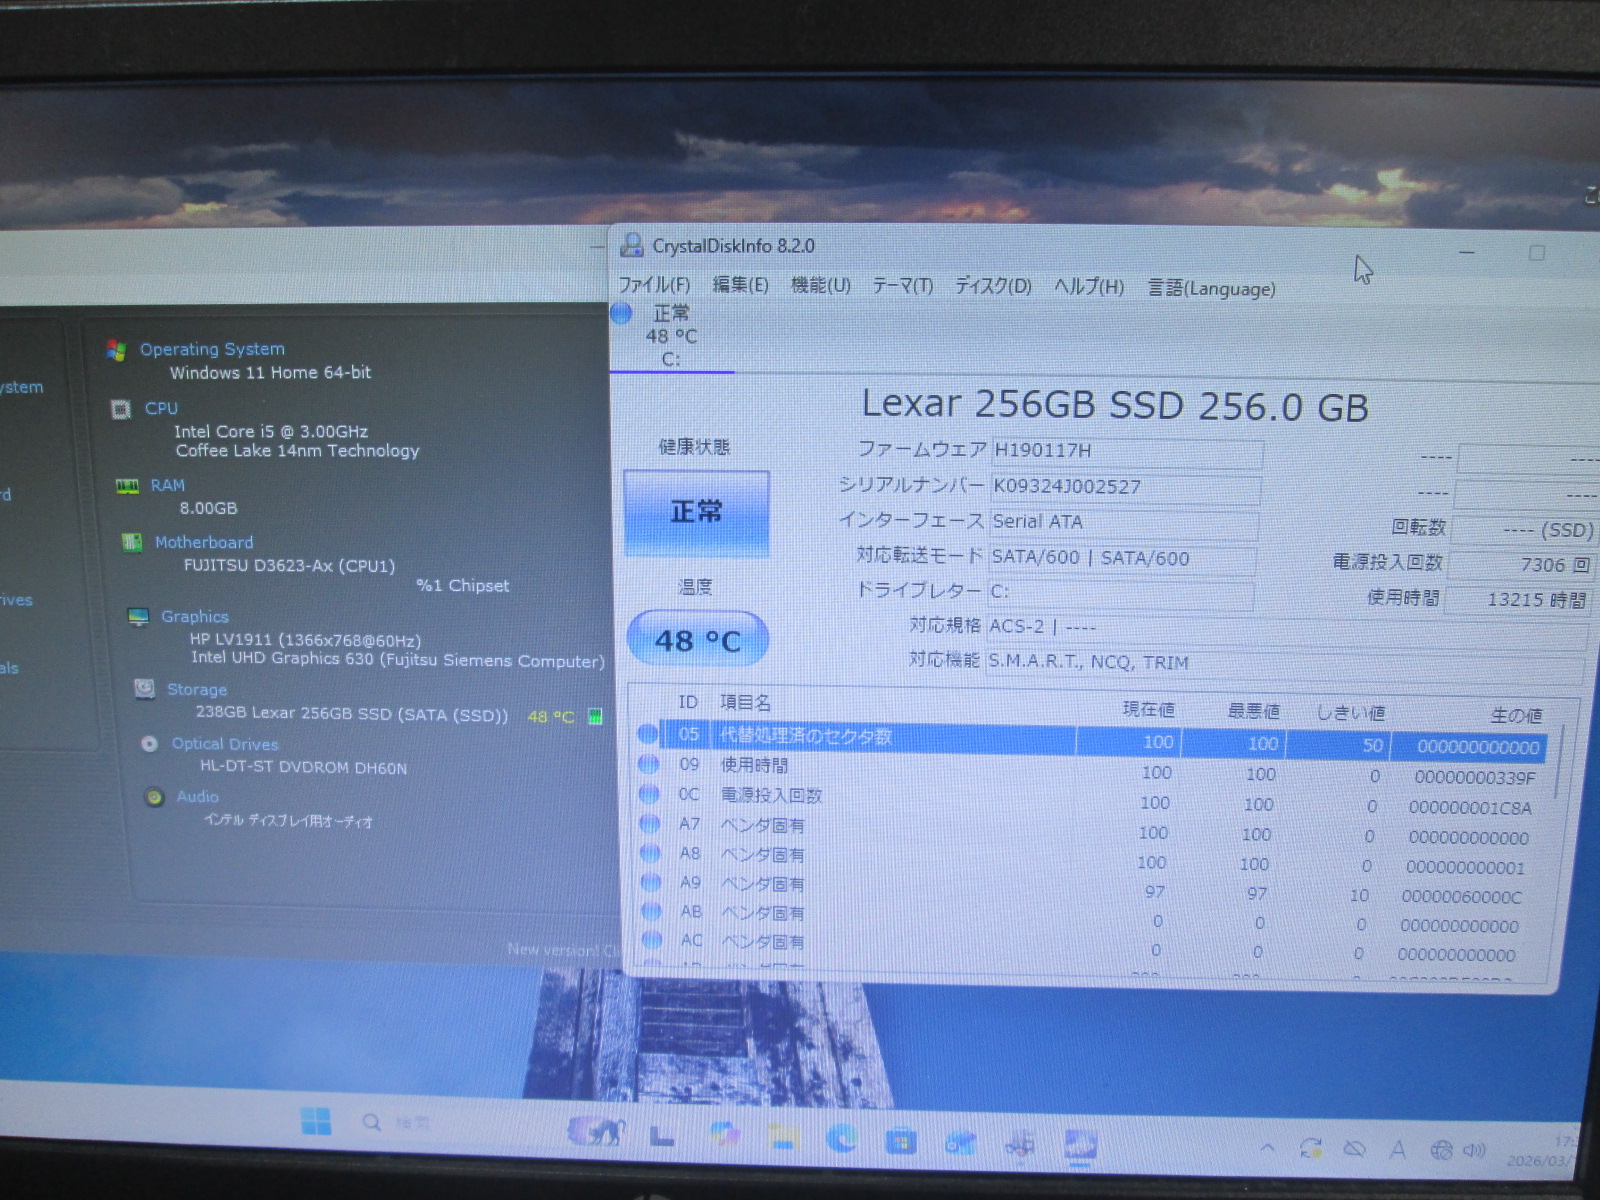Click status indicator for attribute 0C row
The width and height of the screenshot is (1600, 1200).
(x=649, y=795)
